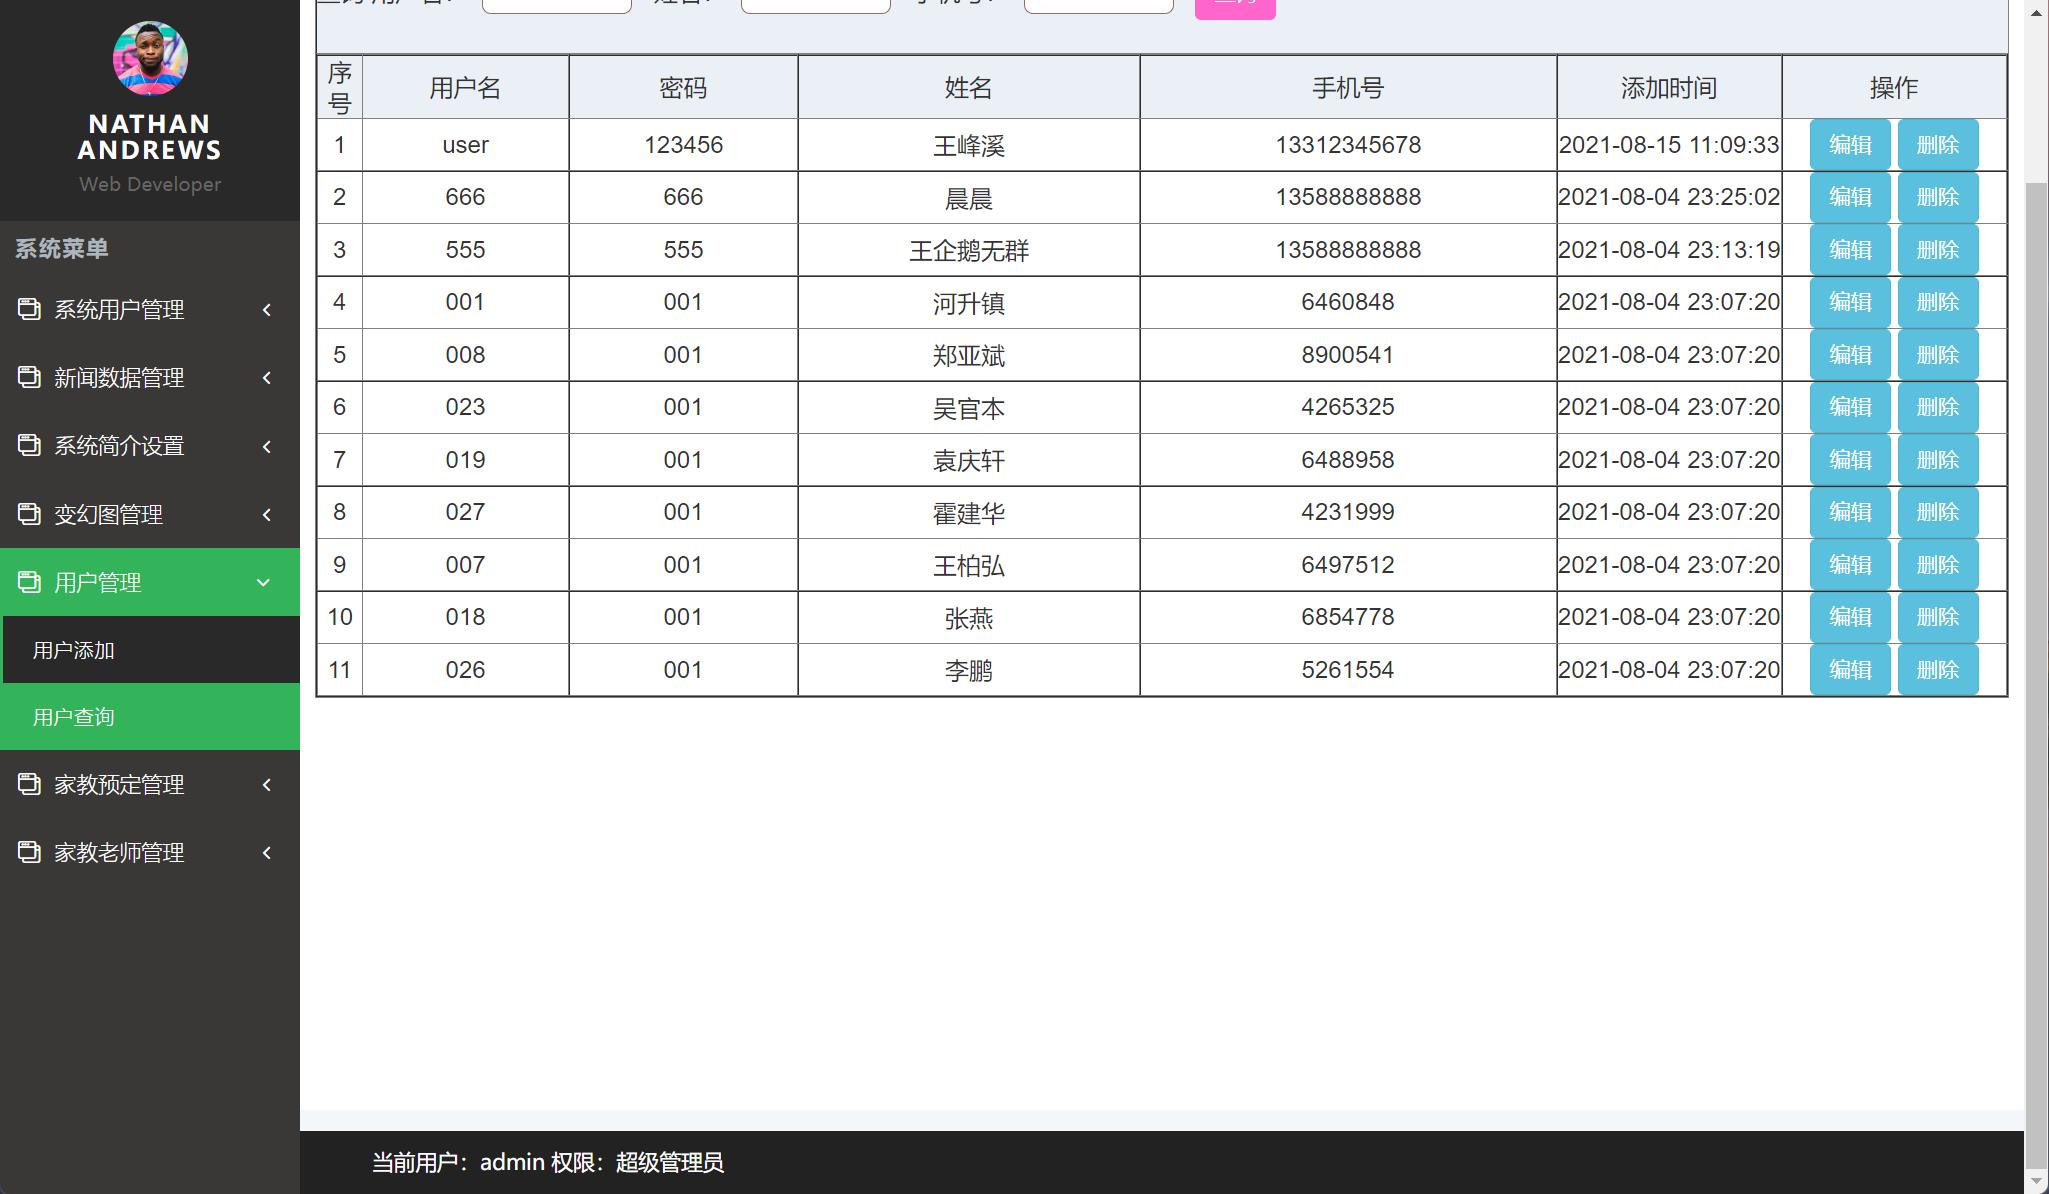Click the phone number search field
This screenshot has width=2049, height=1194.
(x=1098, y=4)
